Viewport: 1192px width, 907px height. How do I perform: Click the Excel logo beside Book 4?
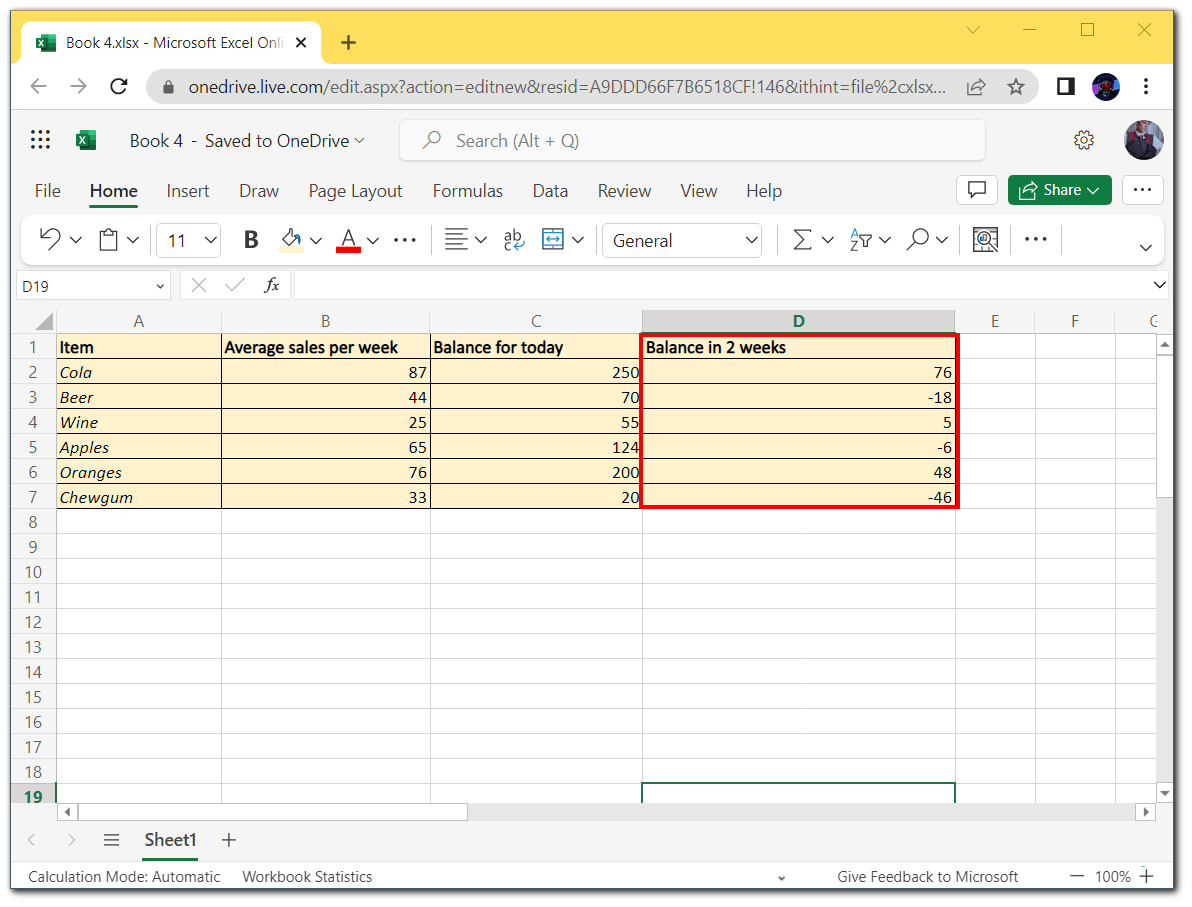tap(86, 141)
